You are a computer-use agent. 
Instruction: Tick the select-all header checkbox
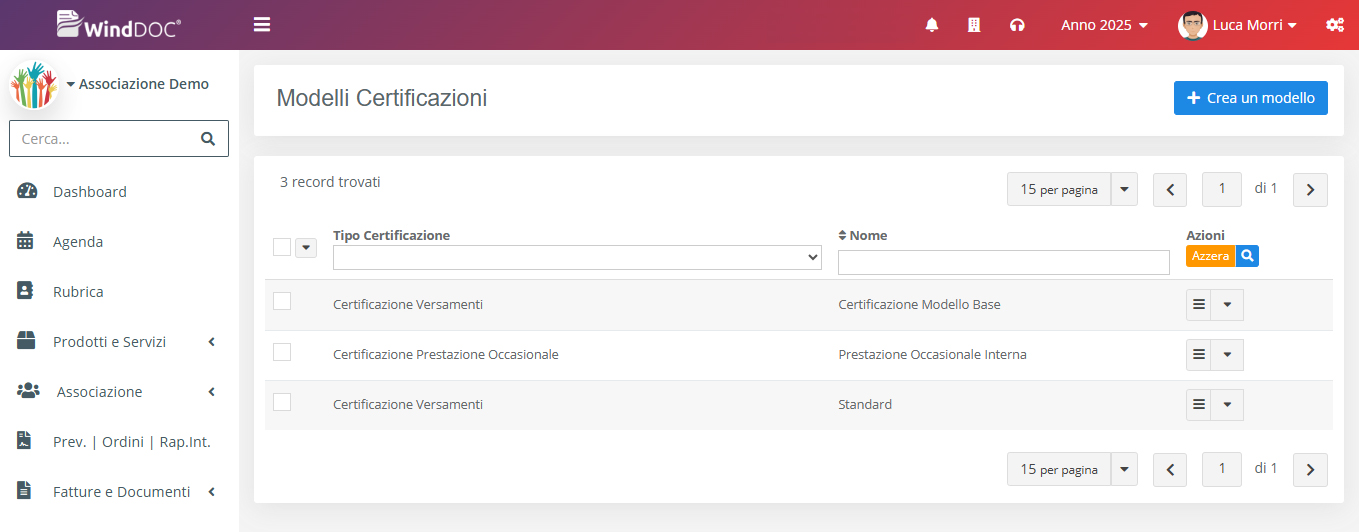coord(282,247)
